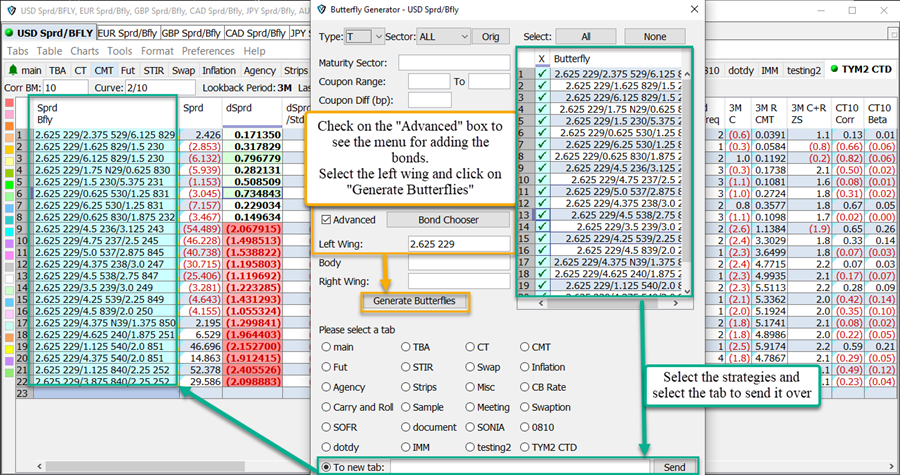The height and width of the screenshot is (475, 900).
Task: Click the Right Wing input field
Action: [x=459, y=281]
